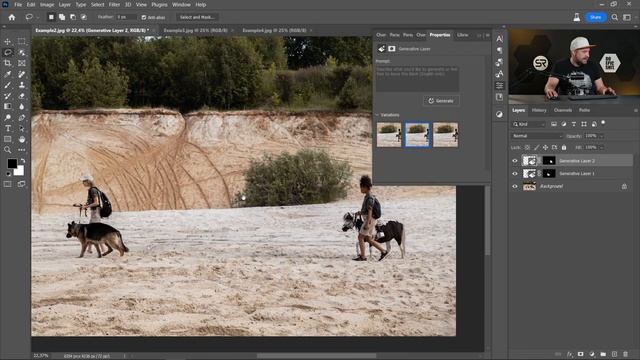Select the Crop tool

(8, 63)
